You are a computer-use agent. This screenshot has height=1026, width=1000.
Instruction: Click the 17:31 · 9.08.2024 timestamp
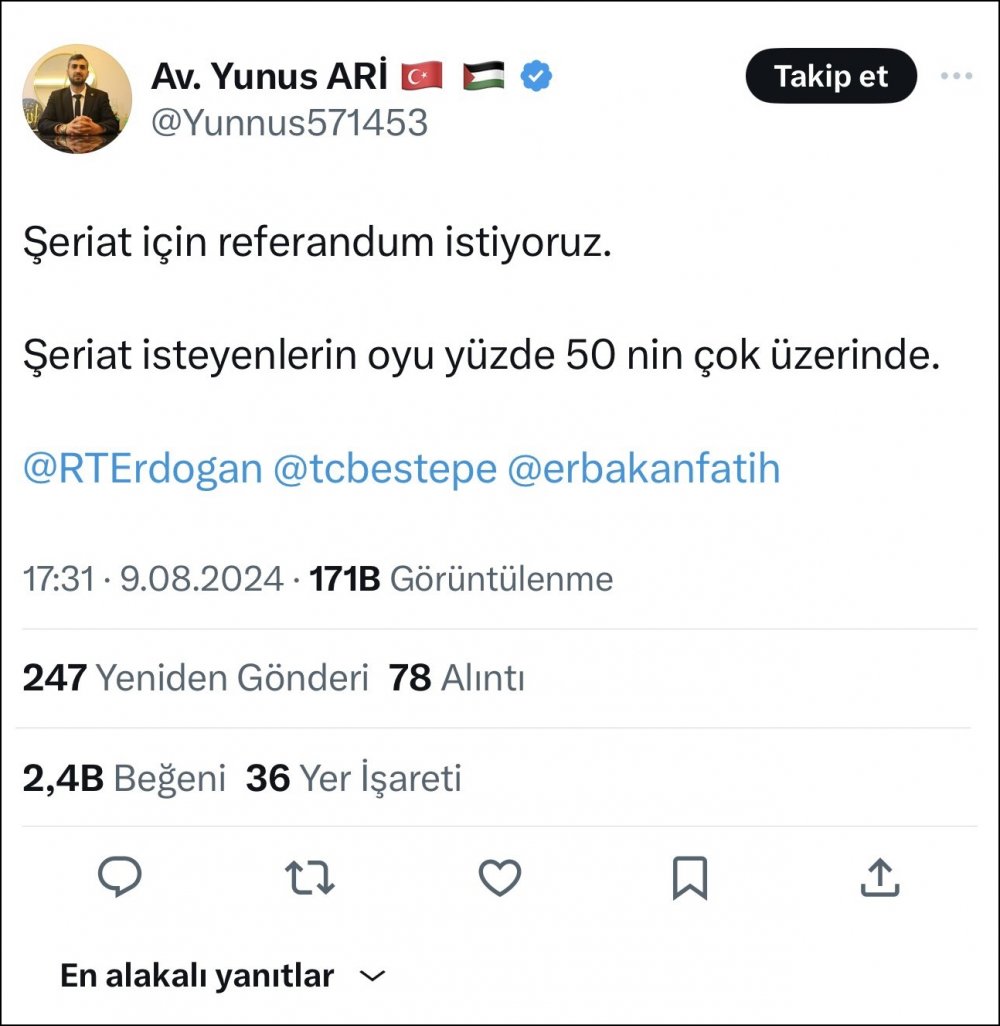[153, 578]
